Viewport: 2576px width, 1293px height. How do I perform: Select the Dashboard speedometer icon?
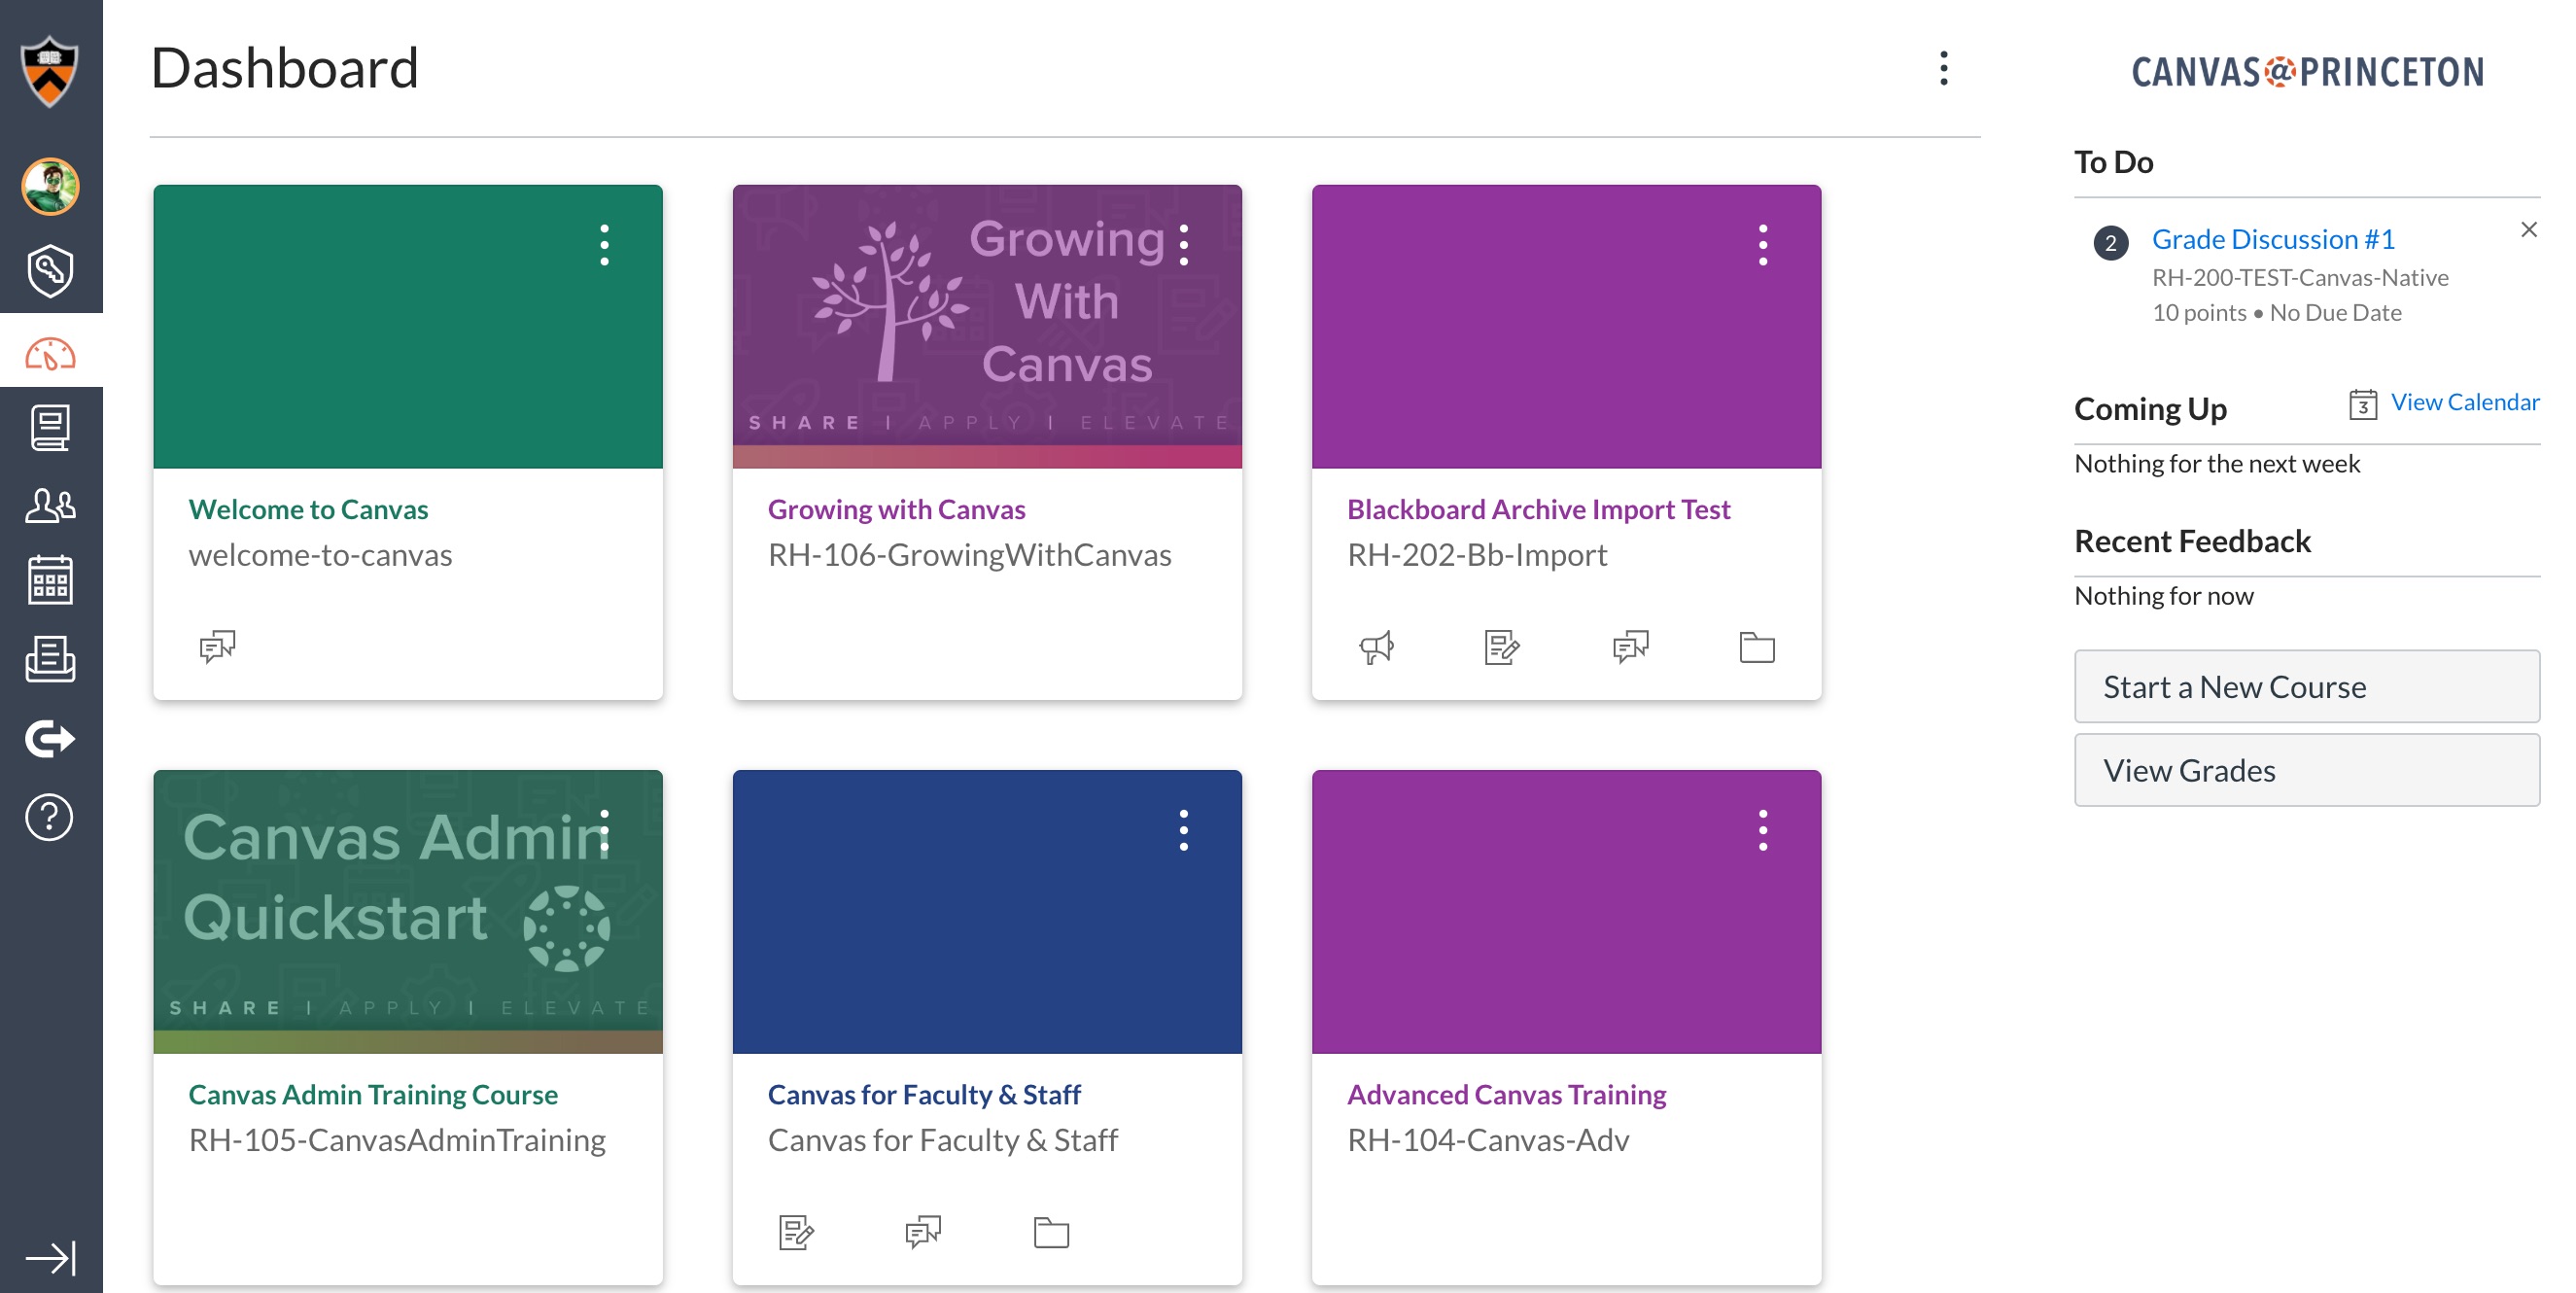[x=50, y=353]
